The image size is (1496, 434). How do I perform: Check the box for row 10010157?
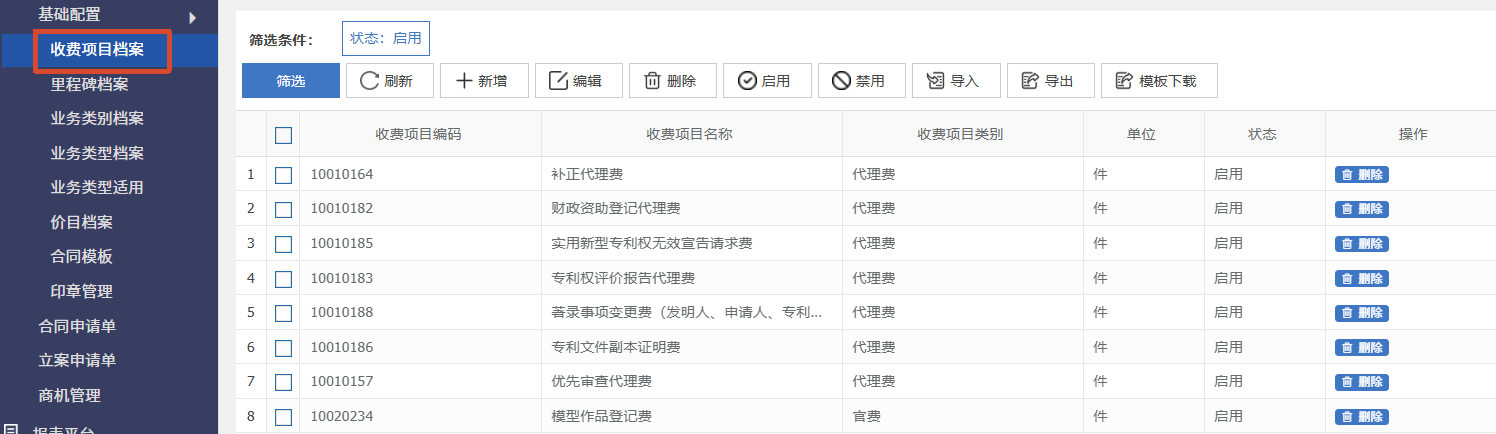(283, 382)
